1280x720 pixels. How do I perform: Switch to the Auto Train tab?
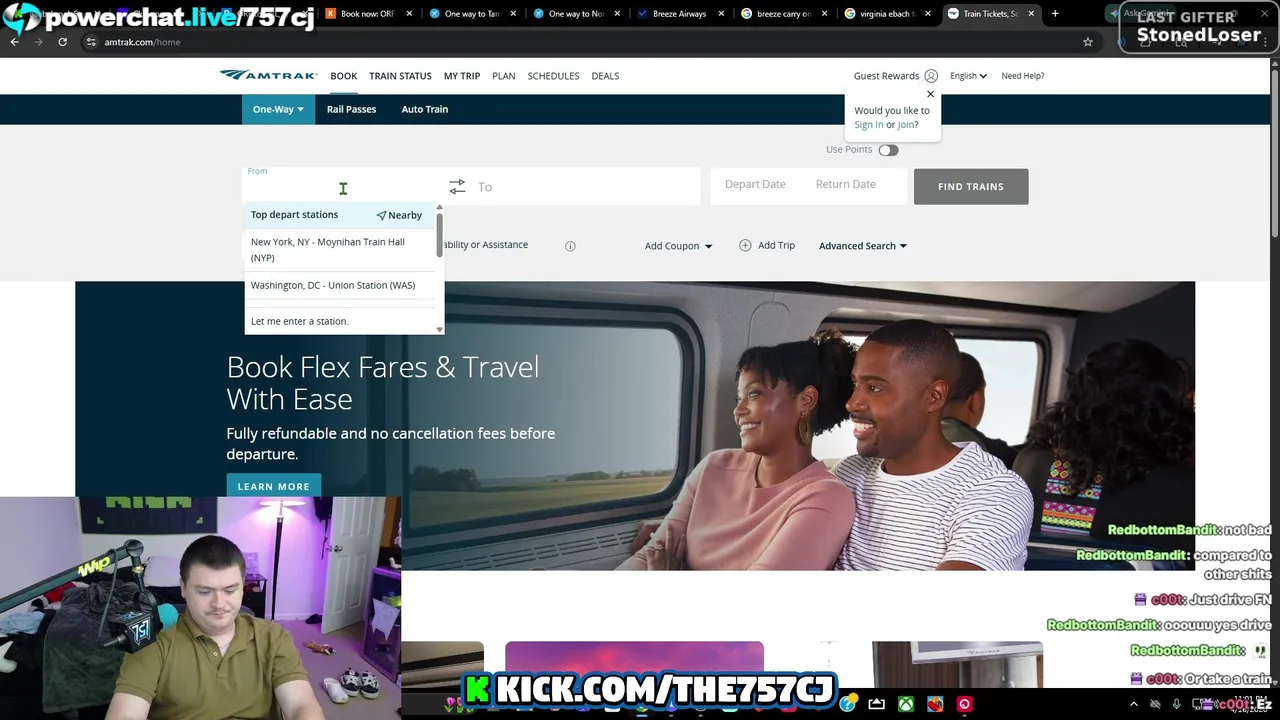point(425,109)
